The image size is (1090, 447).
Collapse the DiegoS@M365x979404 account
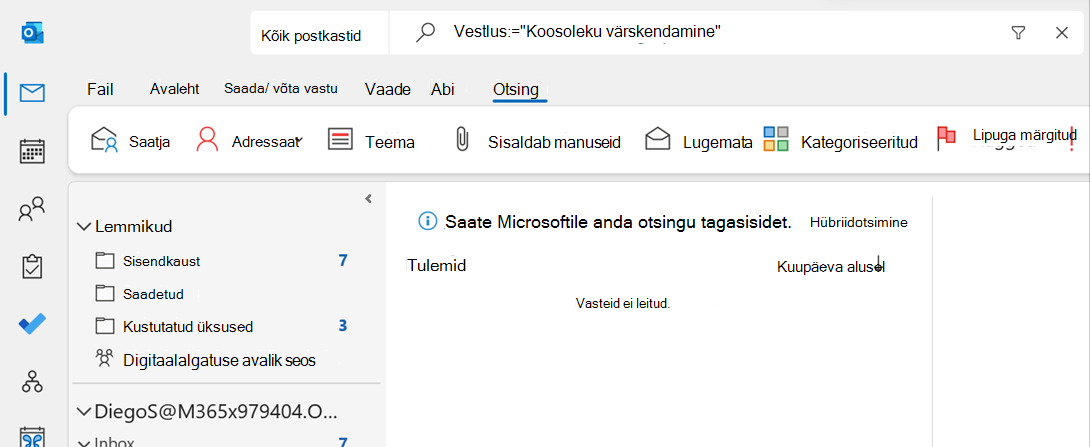(x=85, y=412)
